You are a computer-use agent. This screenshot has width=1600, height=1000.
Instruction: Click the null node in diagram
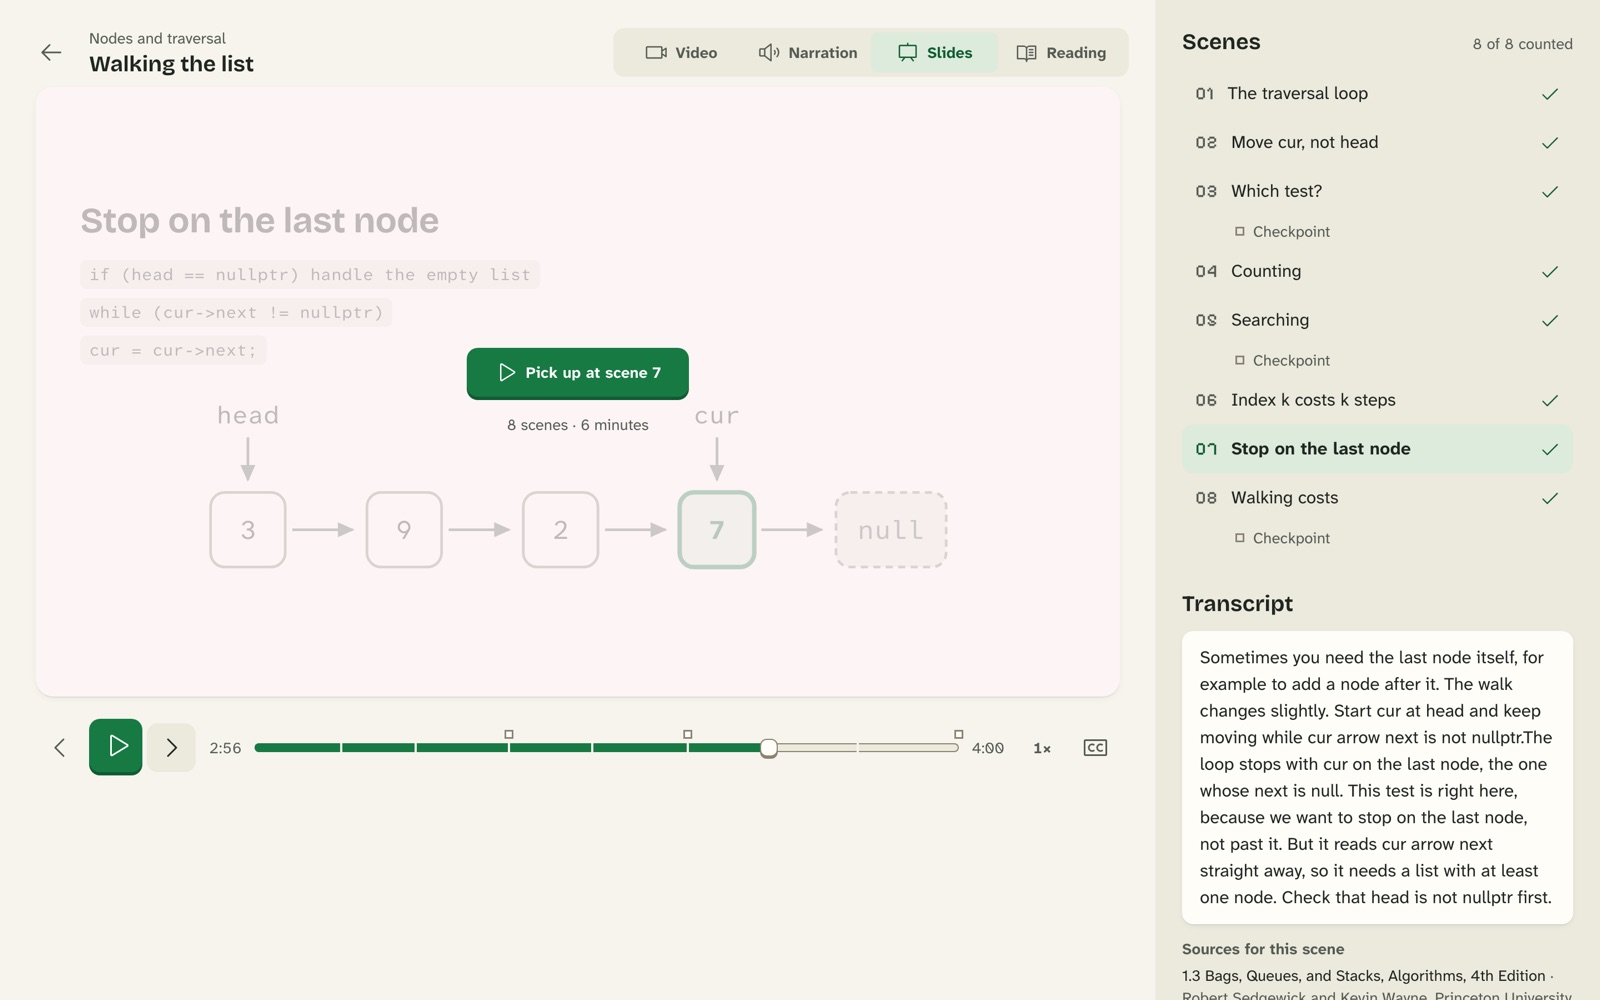891,530
